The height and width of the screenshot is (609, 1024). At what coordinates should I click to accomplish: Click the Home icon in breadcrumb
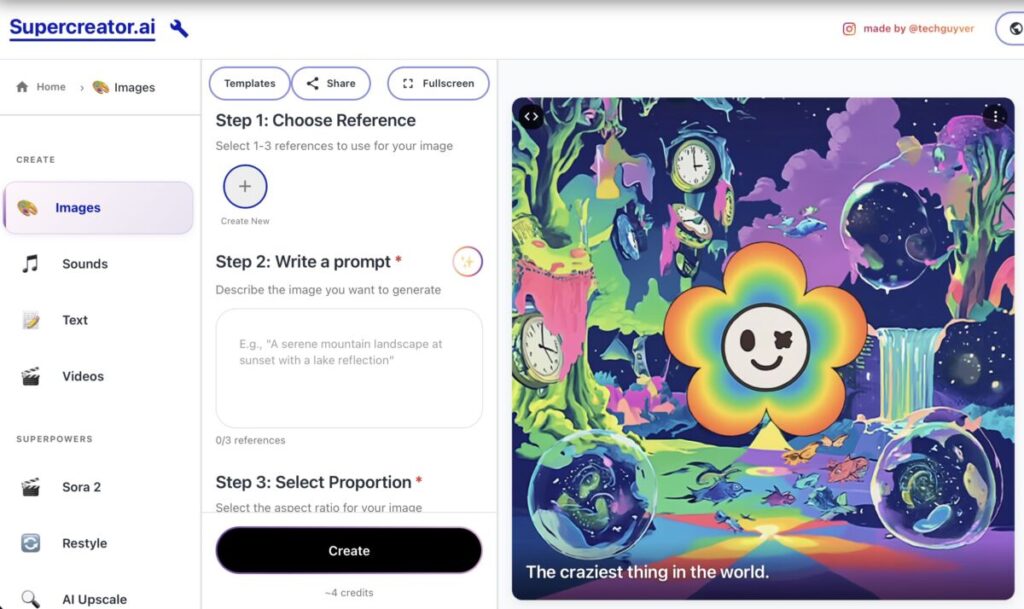pos(22,87)
